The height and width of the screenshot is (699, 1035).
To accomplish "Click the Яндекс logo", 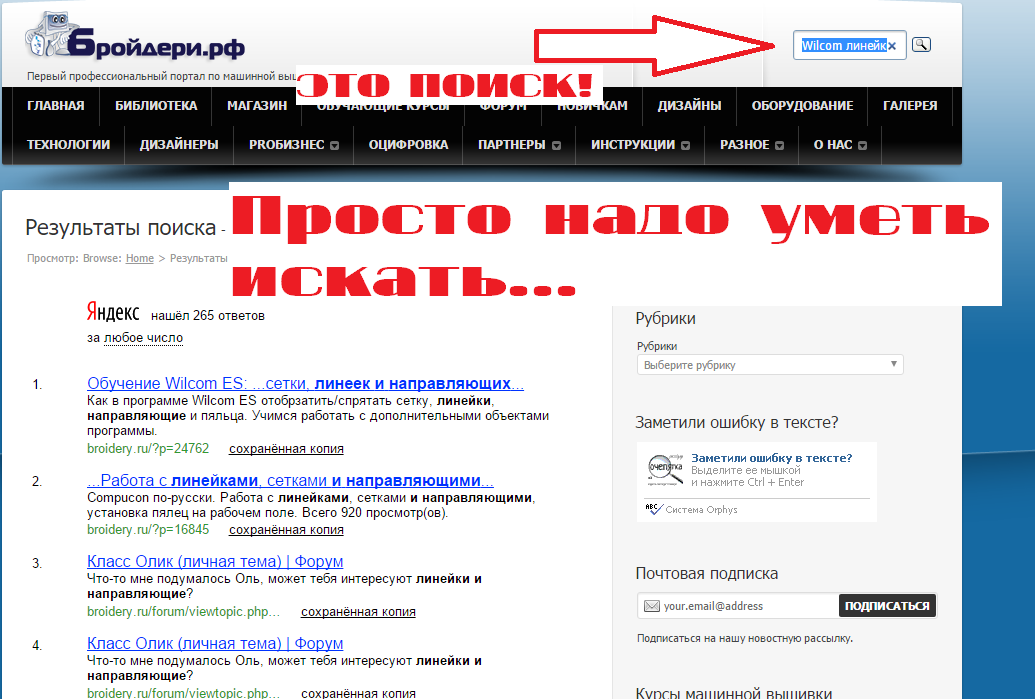I will (113, 312).
